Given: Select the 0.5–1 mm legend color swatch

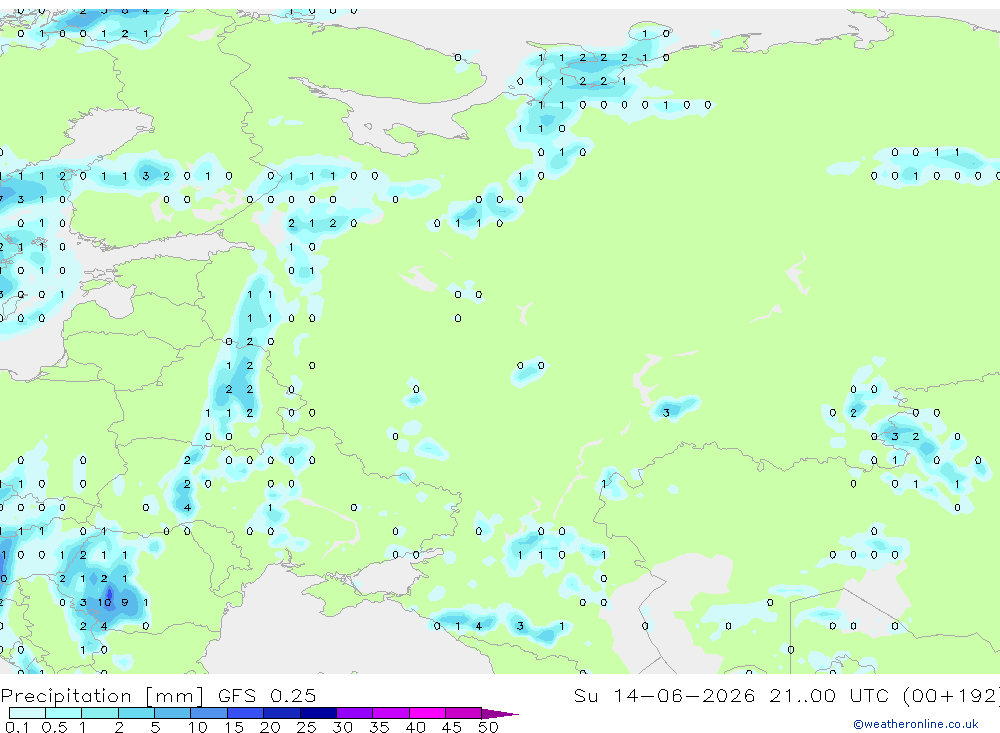Looking at the screenshot, I should click(x=63, y=713).
